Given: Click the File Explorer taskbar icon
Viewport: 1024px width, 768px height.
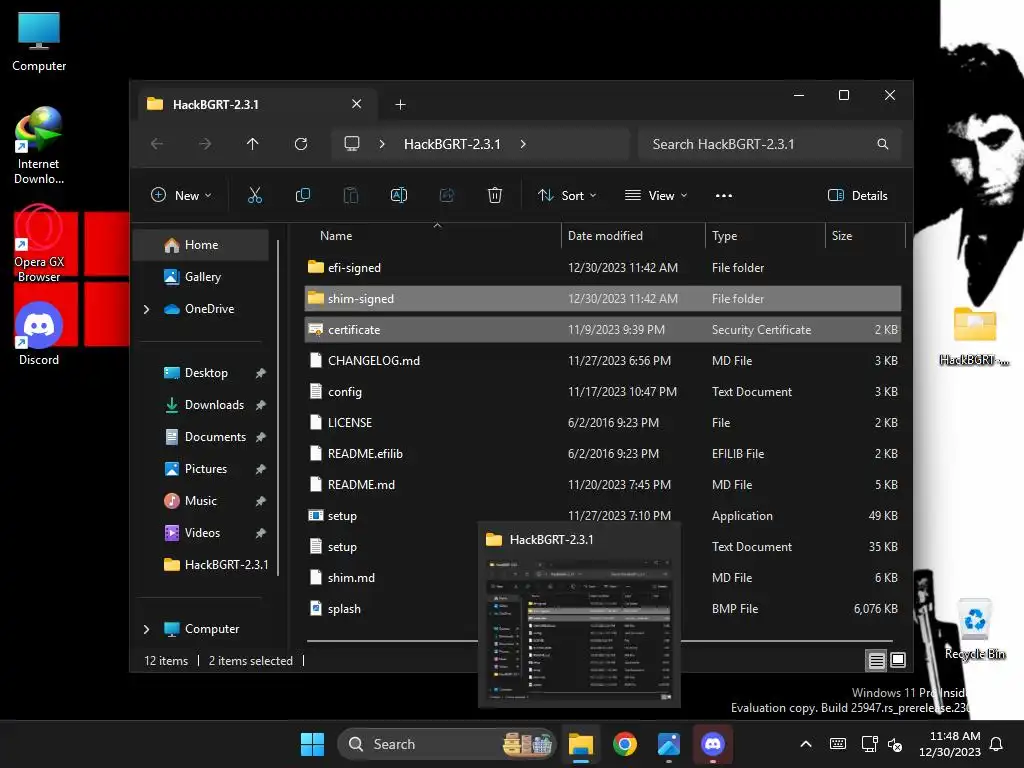Looking at the screenshot, I should (x=581, y=744).
